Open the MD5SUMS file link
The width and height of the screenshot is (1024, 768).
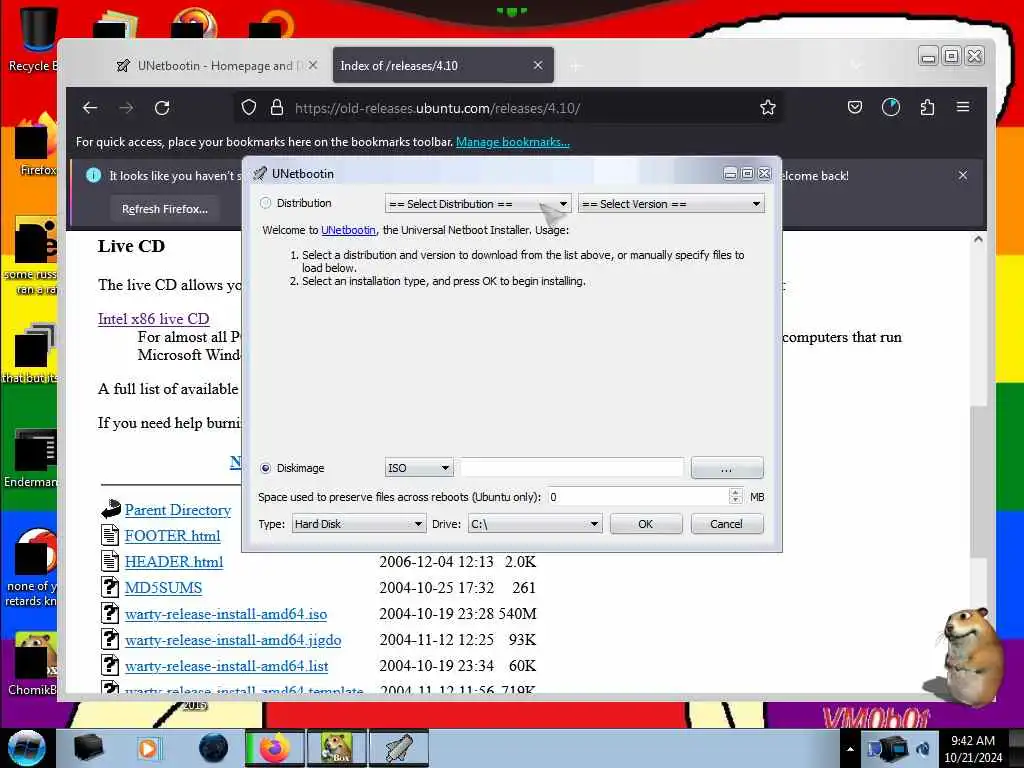pos(163,588)
